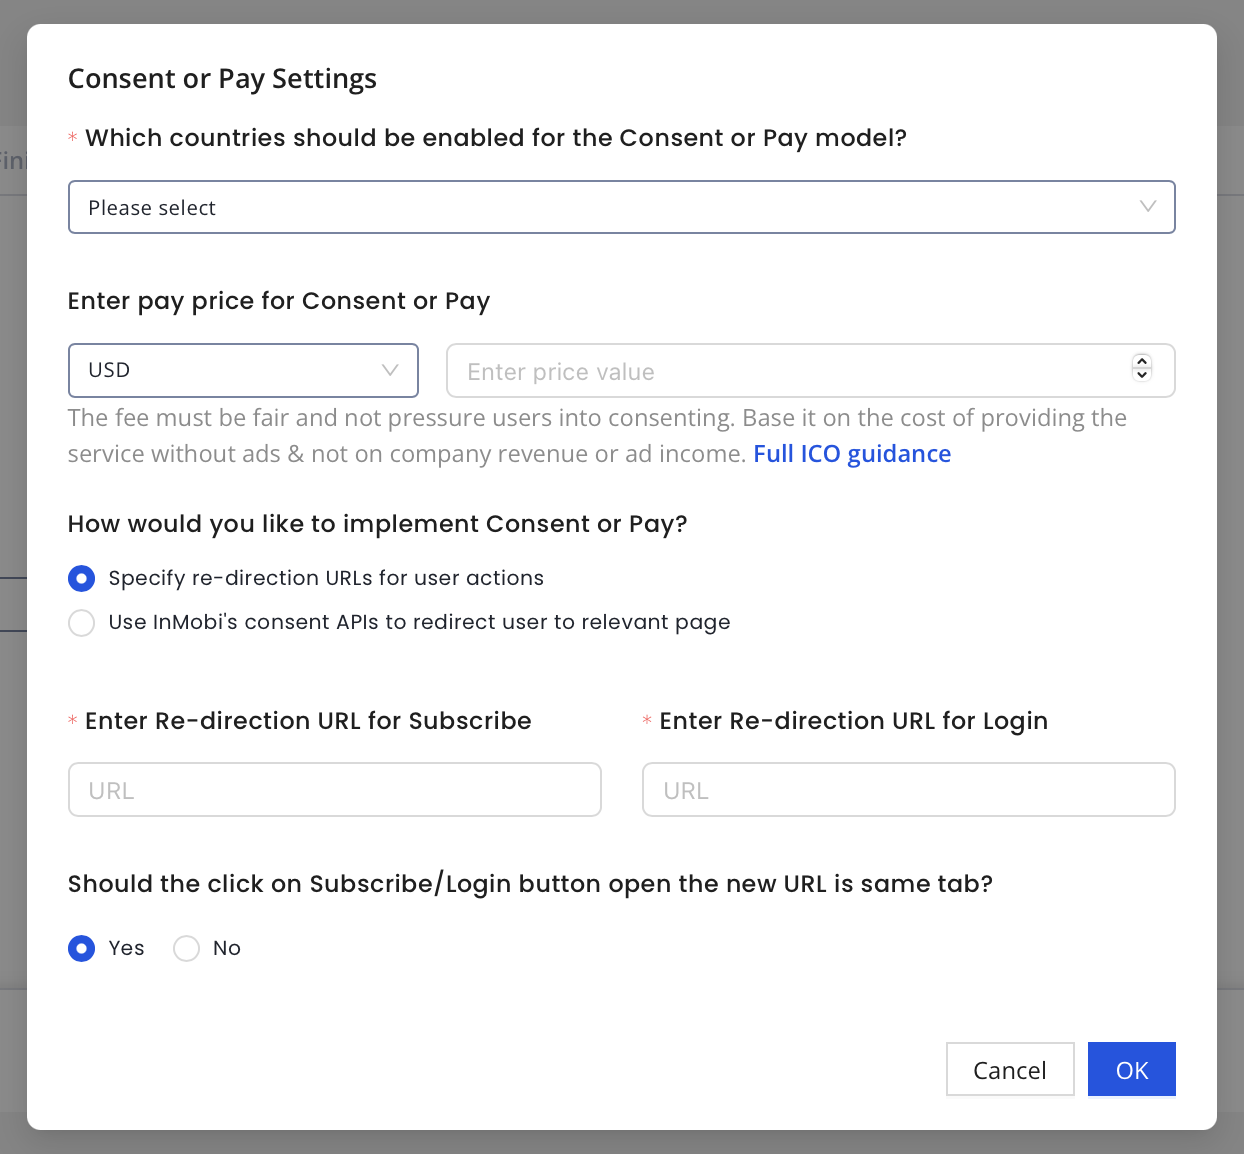This screenshot has width=1244, height=1154.
Task: Select the 'No' radio button for same tab
Action: [187, 948]
